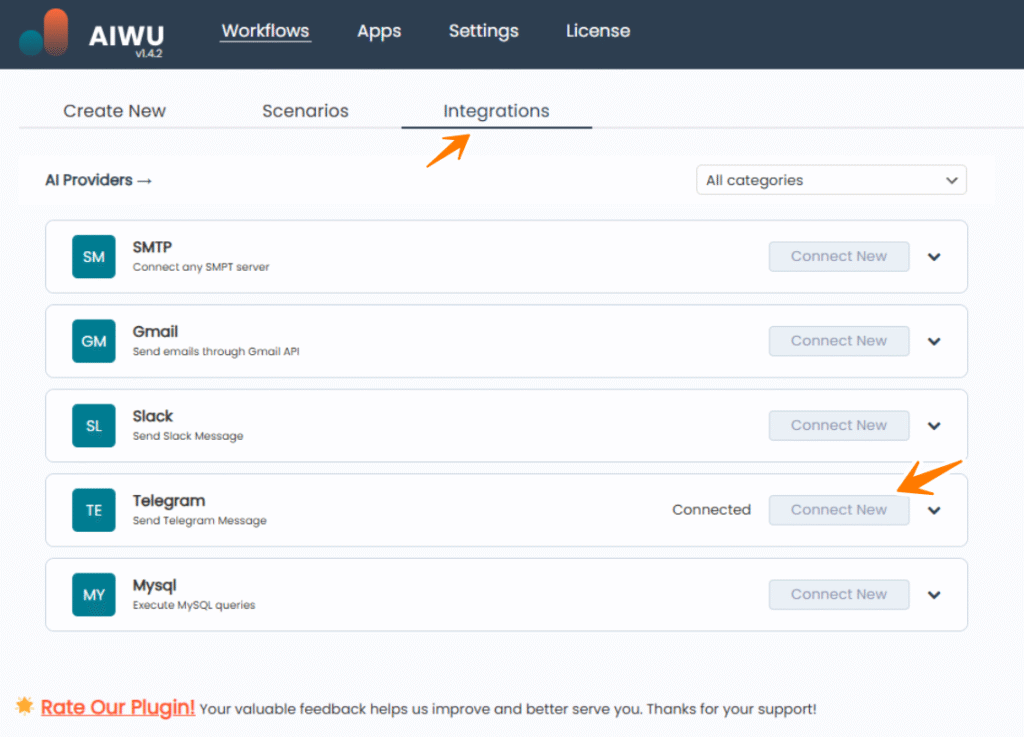Viewport: 1024px width, 737px height.
Task: Click Connect New for Telegram
Action: [838, 510]
